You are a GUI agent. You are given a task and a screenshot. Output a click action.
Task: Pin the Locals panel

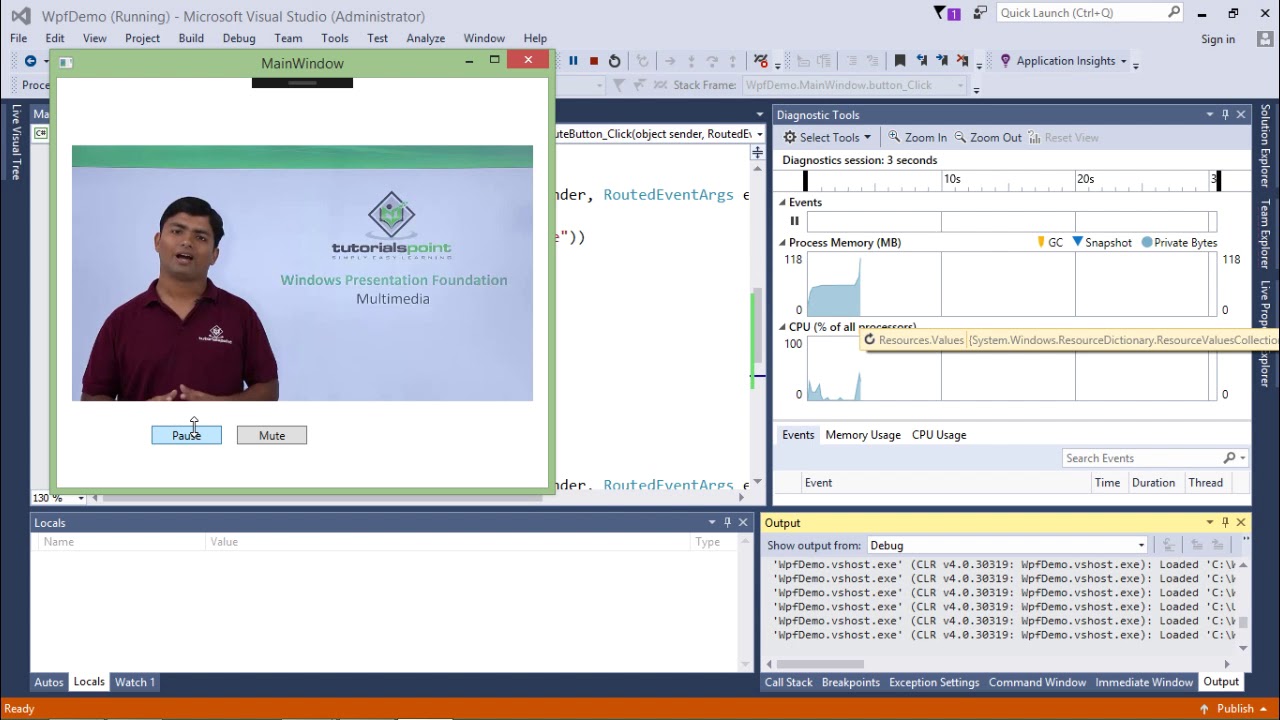727,523
